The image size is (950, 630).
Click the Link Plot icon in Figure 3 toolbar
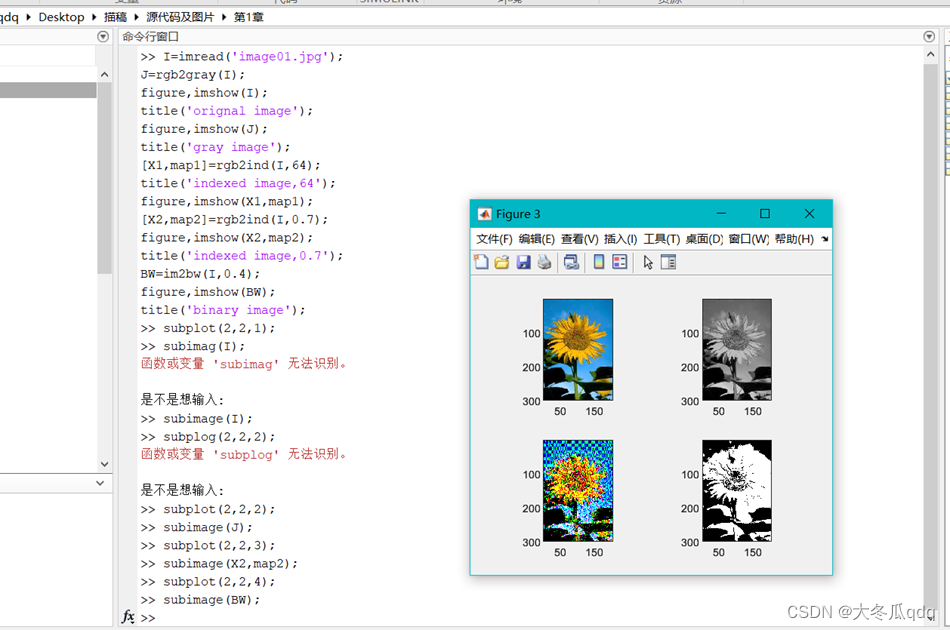point(571,262)
